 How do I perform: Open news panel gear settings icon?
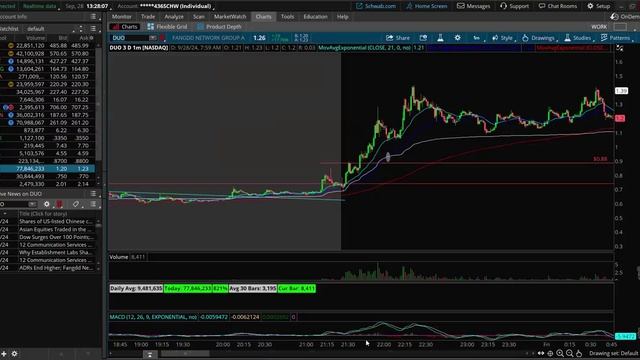tap(47, 204)
